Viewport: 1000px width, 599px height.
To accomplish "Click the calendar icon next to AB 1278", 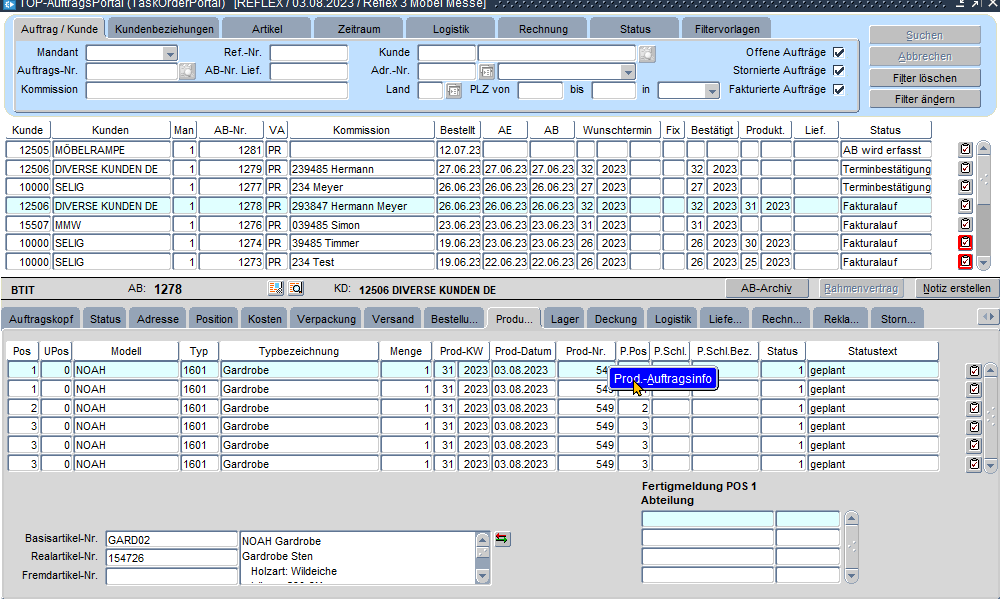I will (x=277, y=289).
